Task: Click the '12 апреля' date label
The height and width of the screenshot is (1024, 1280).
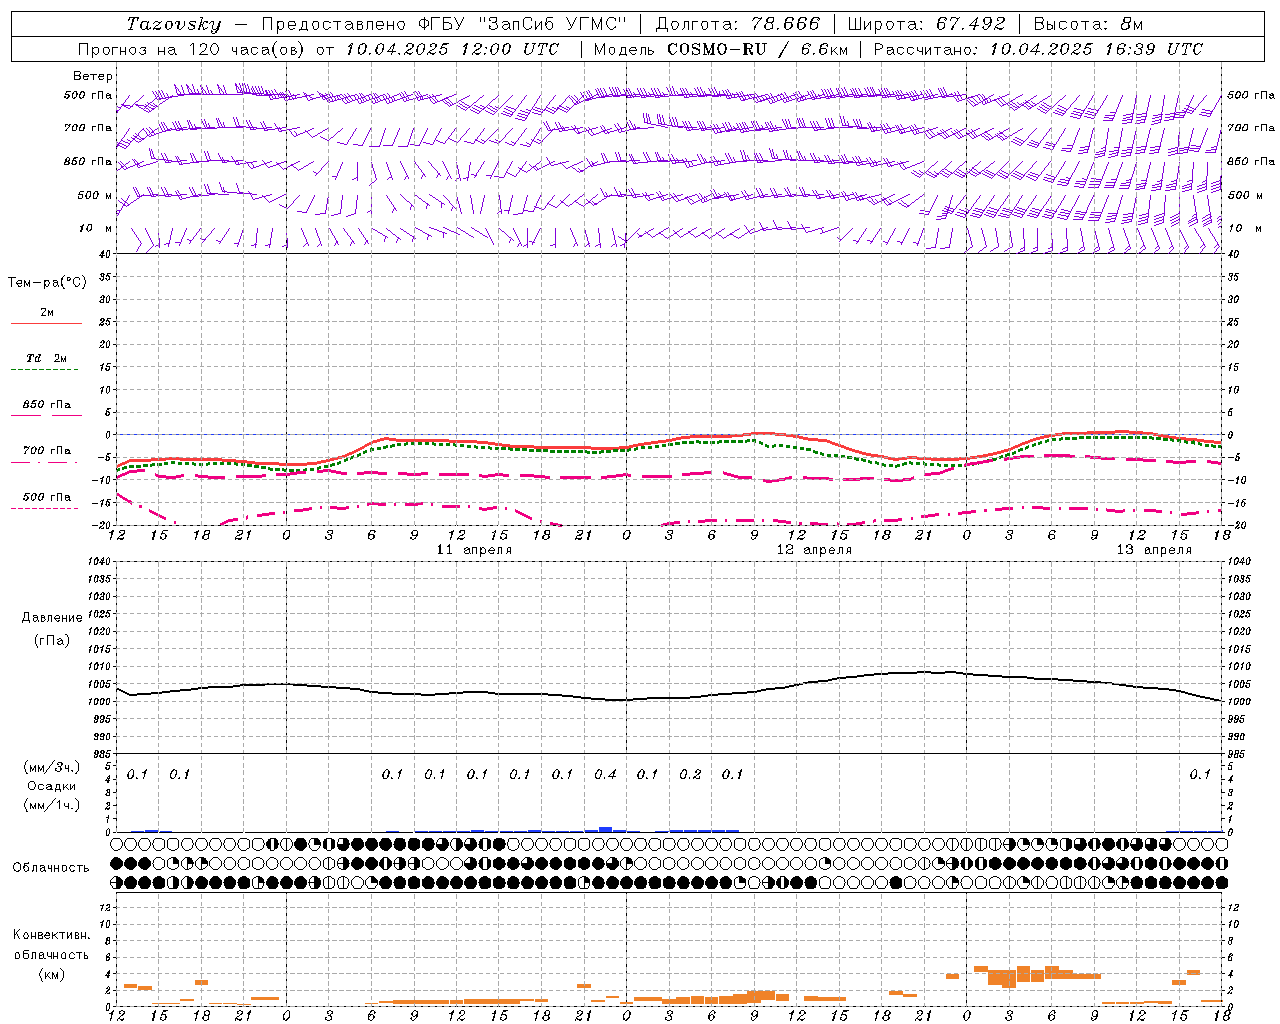Action: [814, 550]
